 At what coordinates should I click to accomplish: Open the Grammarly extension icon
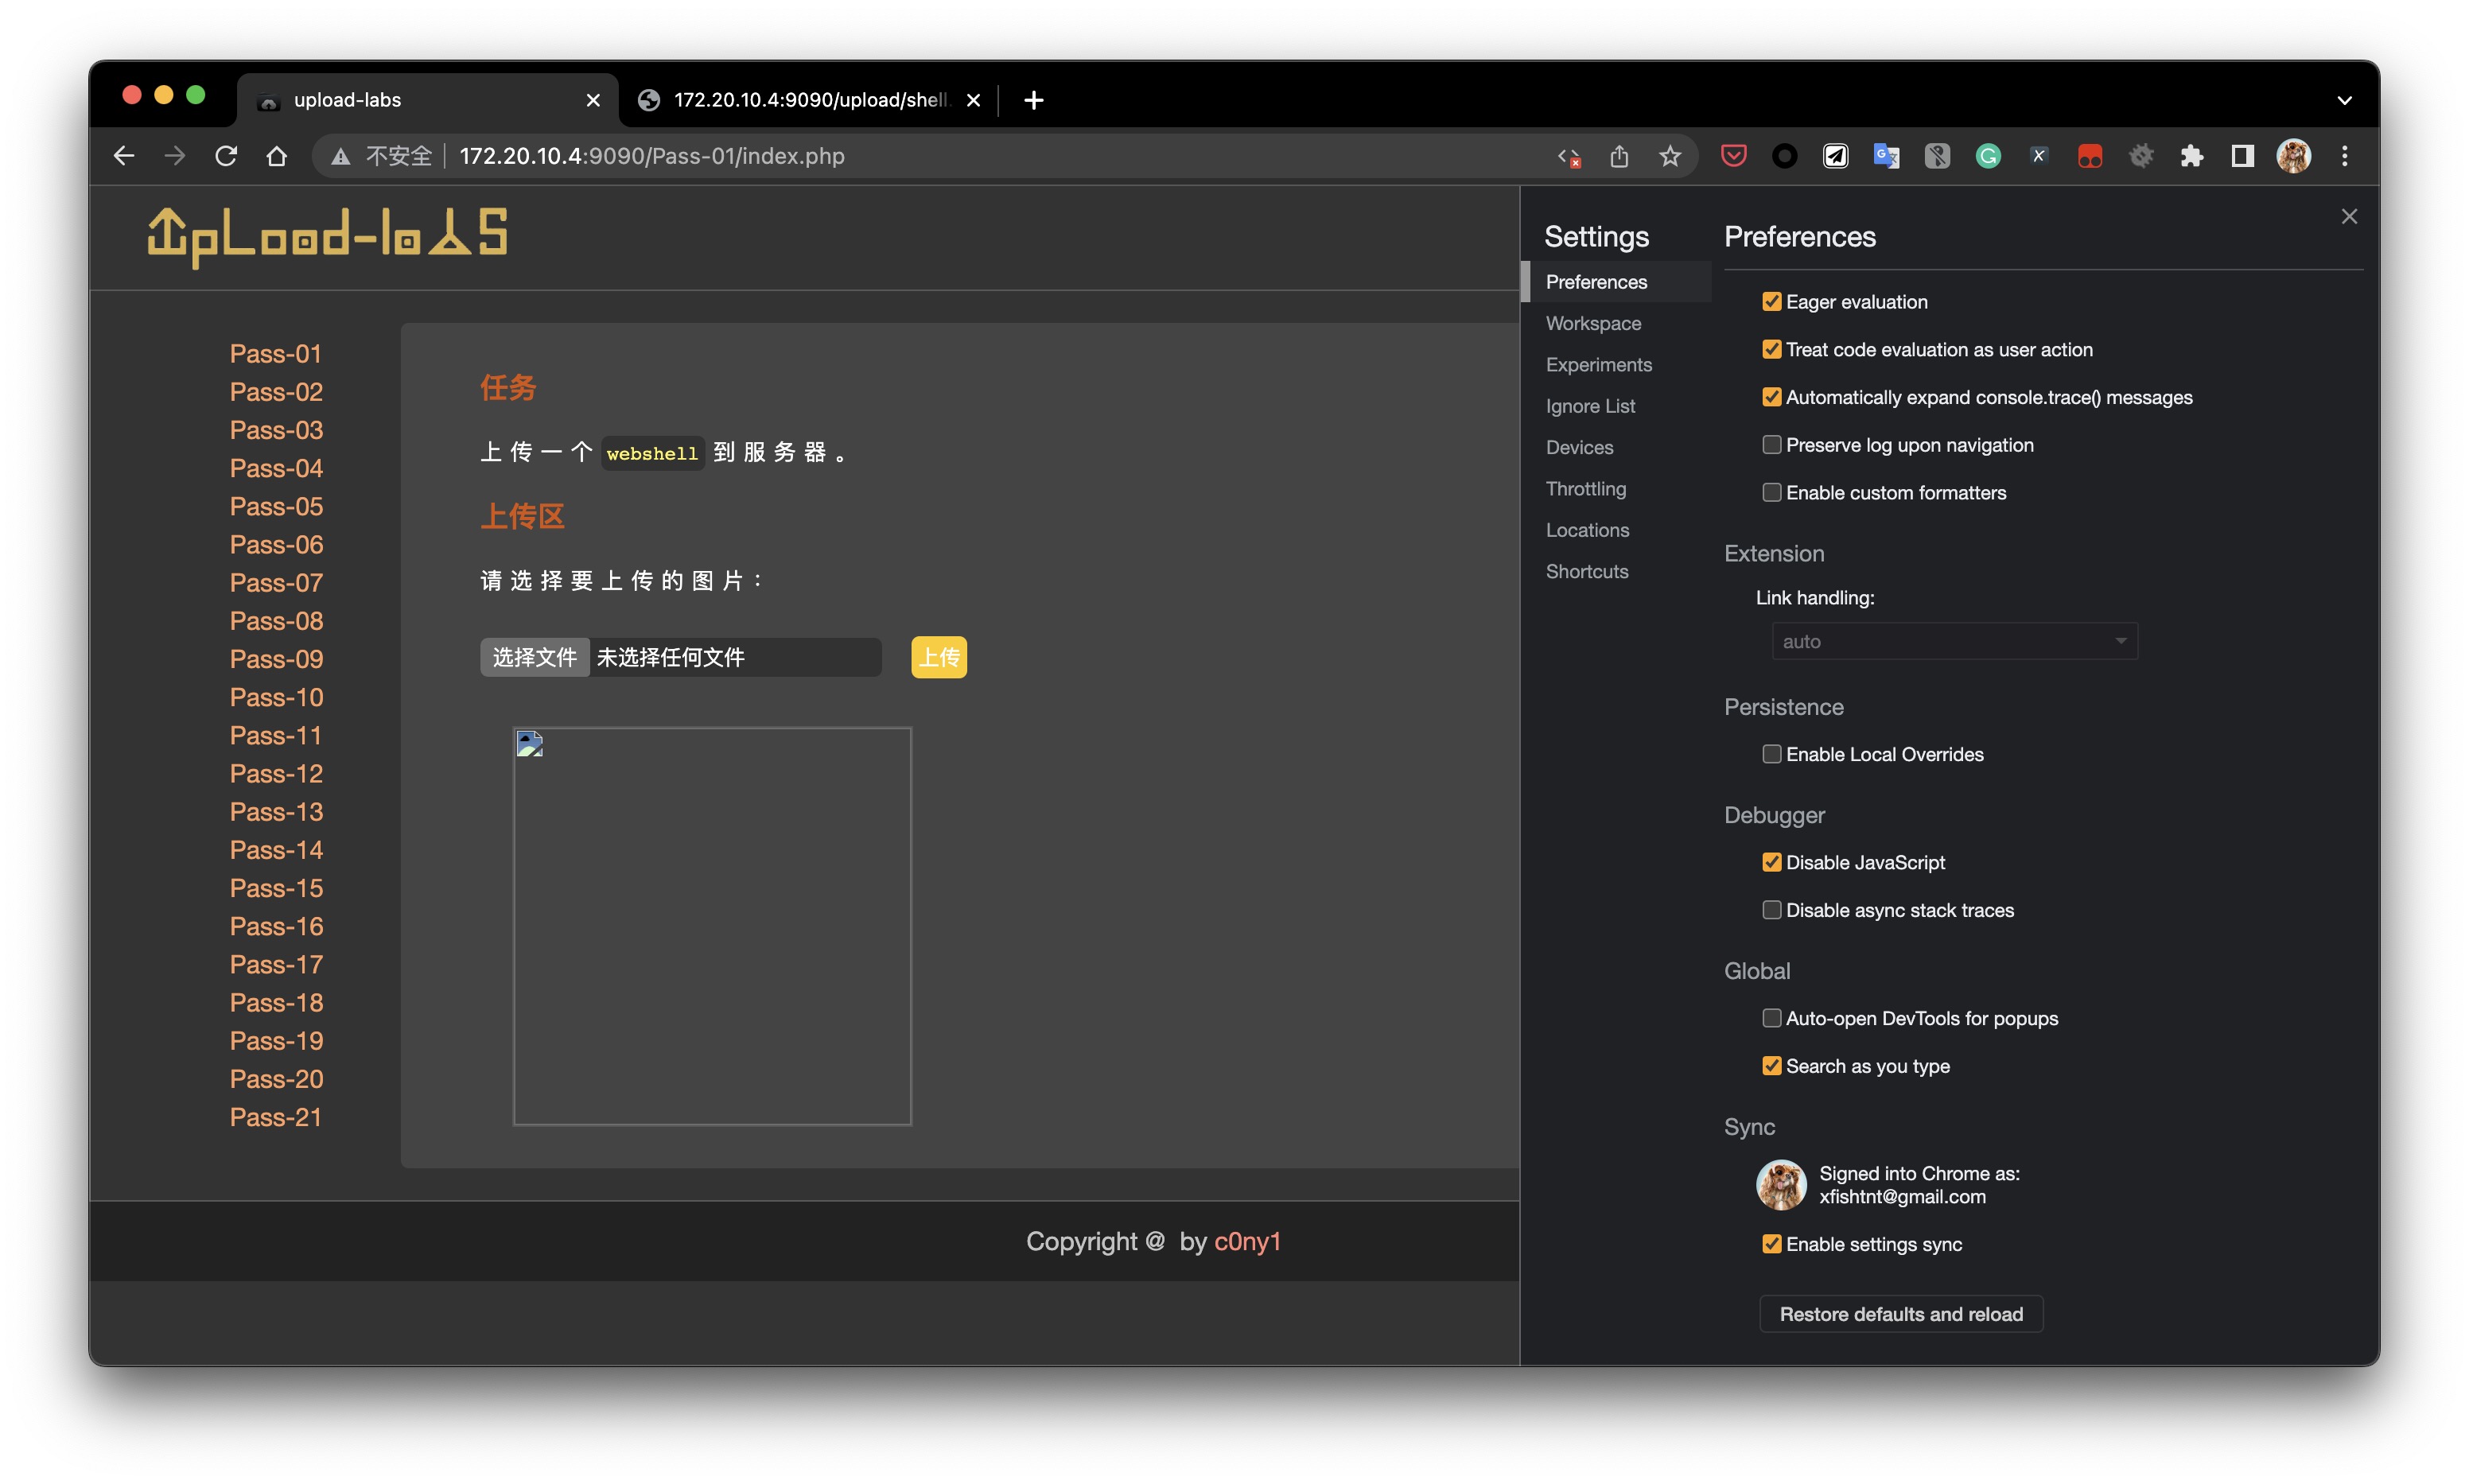(x=1988, y=156)
